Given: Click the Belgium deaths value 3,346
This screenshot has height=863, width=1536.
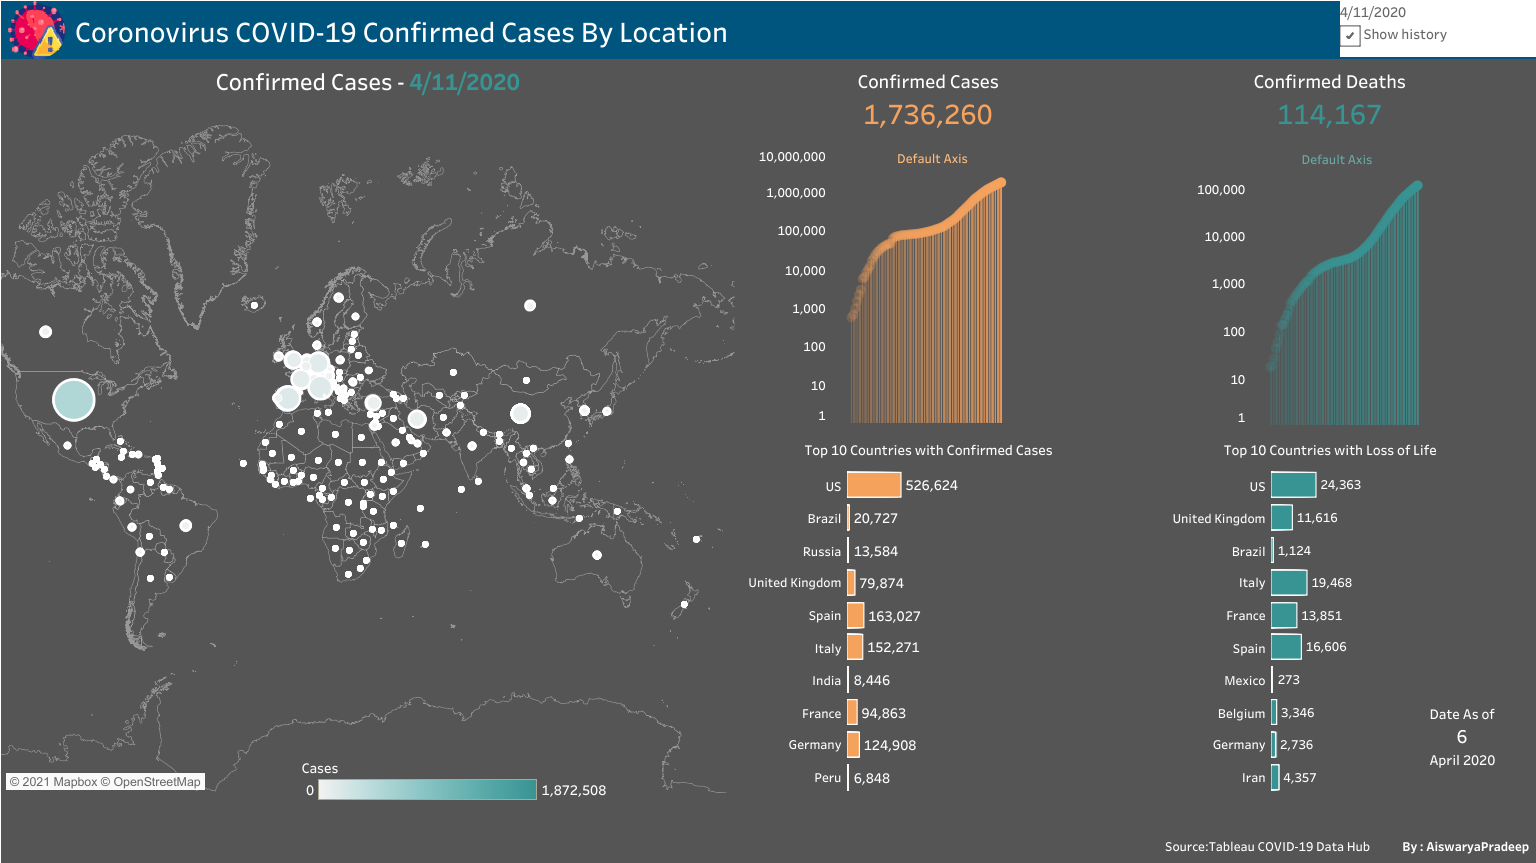Looking at the screenshot, I should (x=1298, y=713).
